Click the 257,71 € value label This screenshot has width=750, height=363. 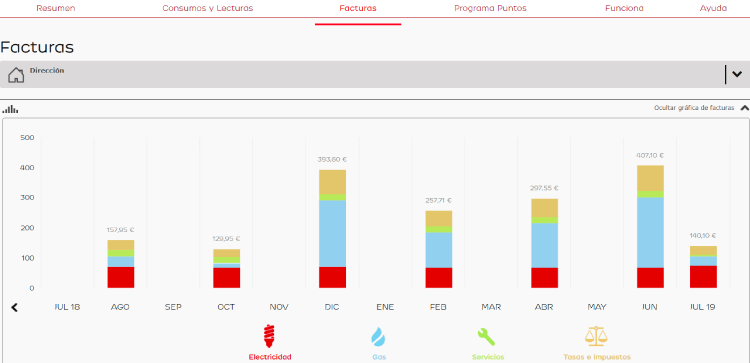tap(438, 200)
